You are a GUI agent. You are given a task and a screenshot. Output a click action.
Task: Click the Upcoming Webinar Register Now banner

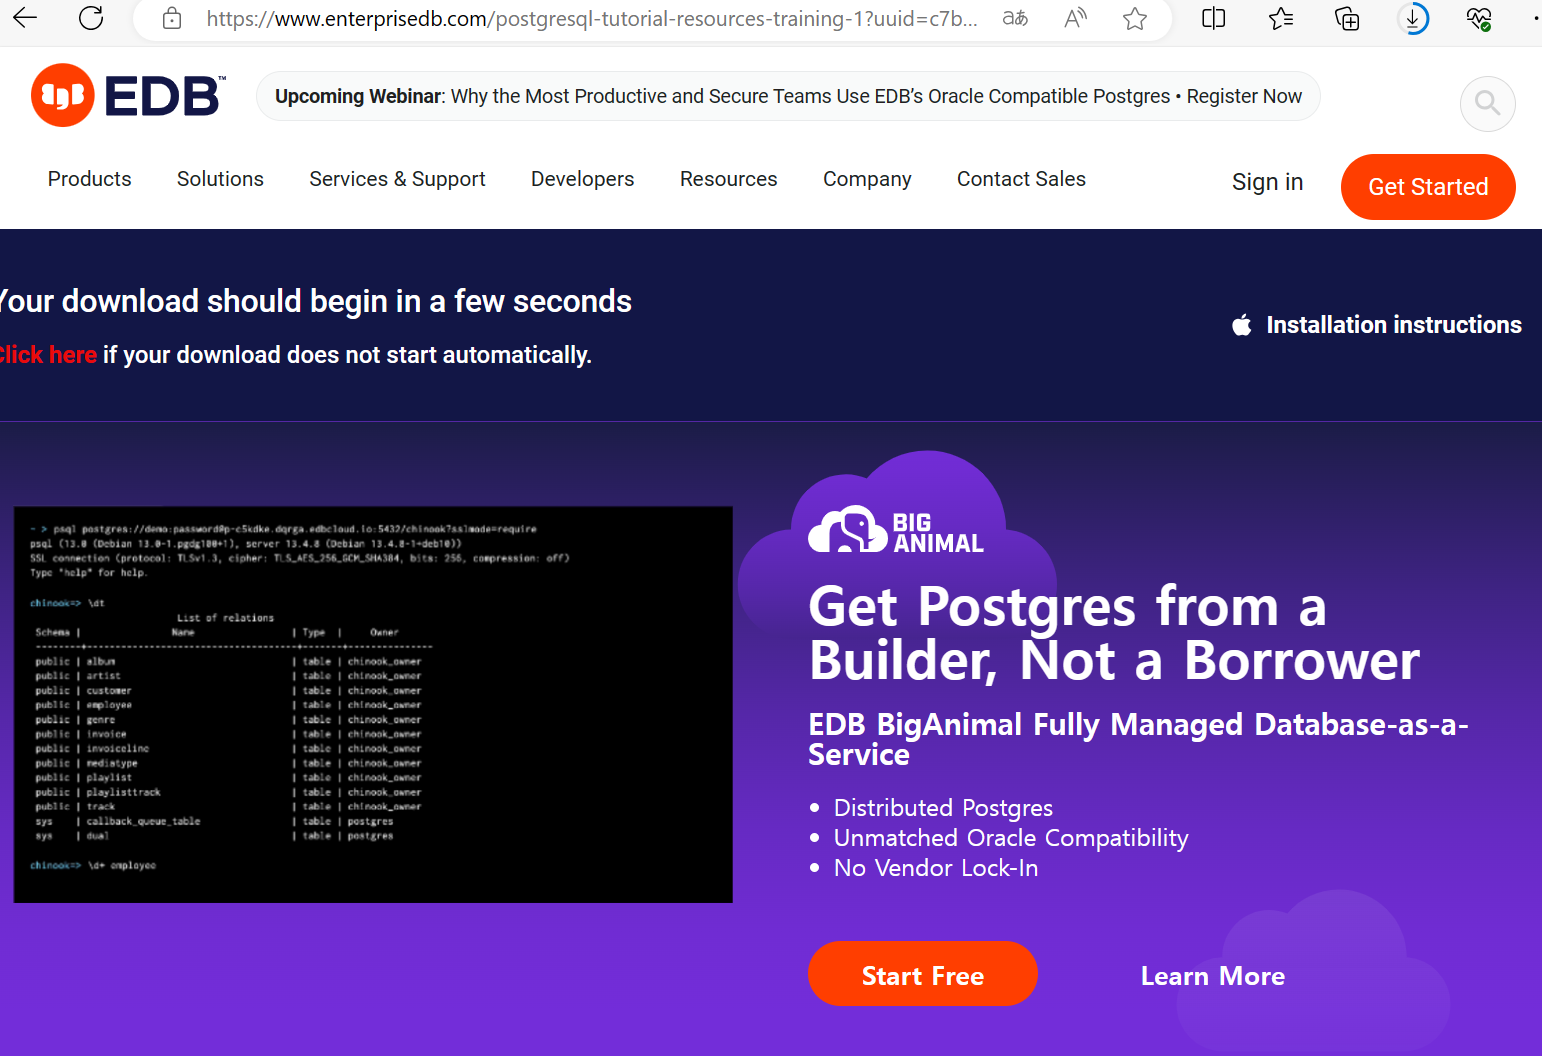[x=788, y=96]
